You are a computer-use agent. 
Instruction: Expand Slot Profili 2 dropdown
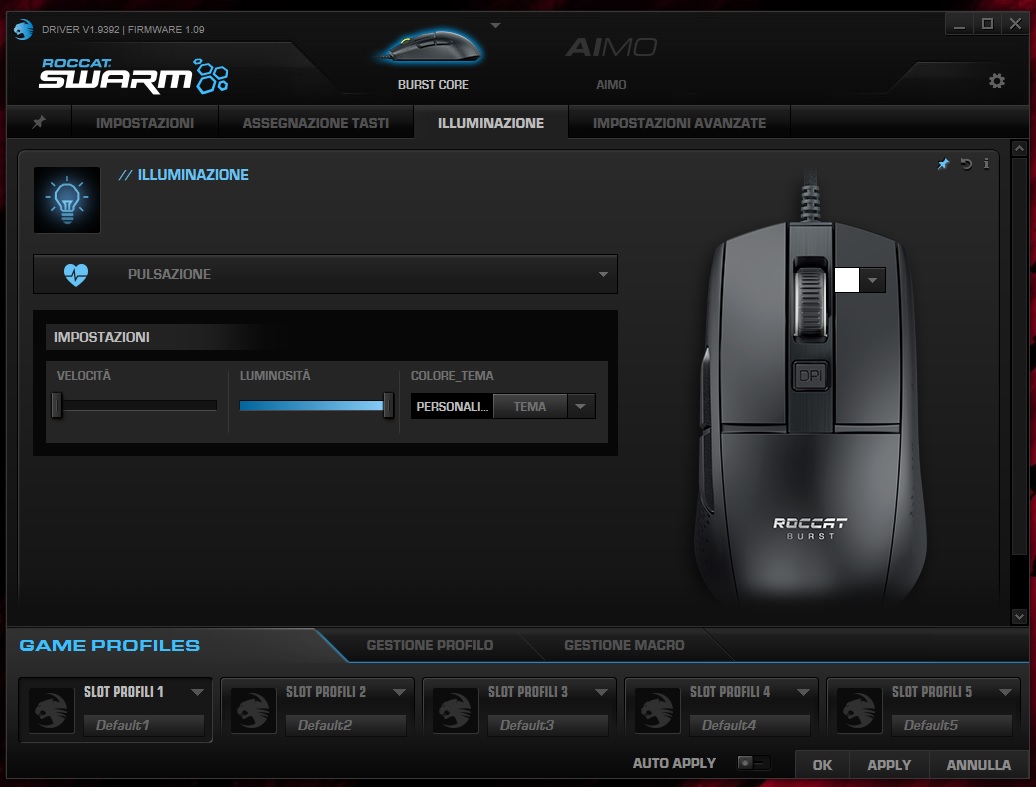pos(399,692)
